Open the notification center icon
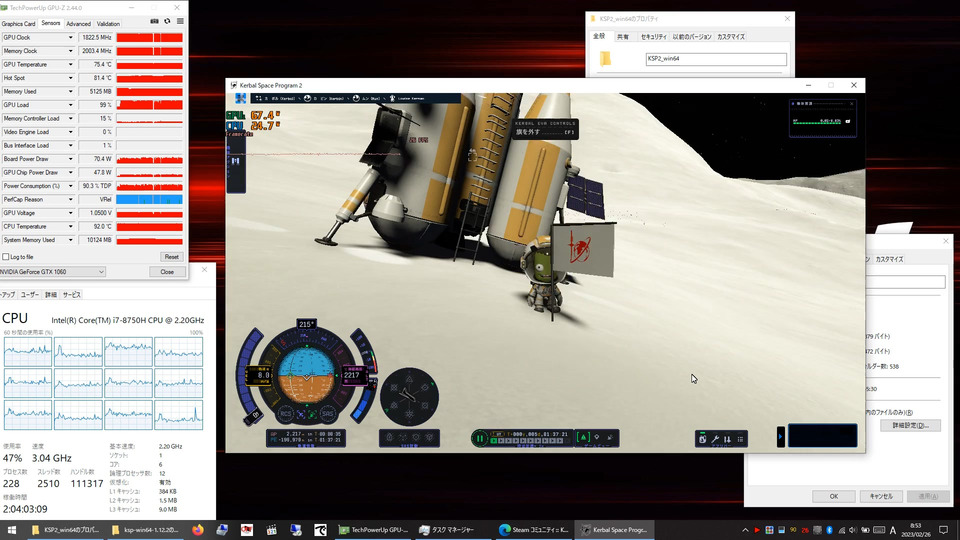Image resolution: width=960 pixels, height=540 pixels. [943, 530]
